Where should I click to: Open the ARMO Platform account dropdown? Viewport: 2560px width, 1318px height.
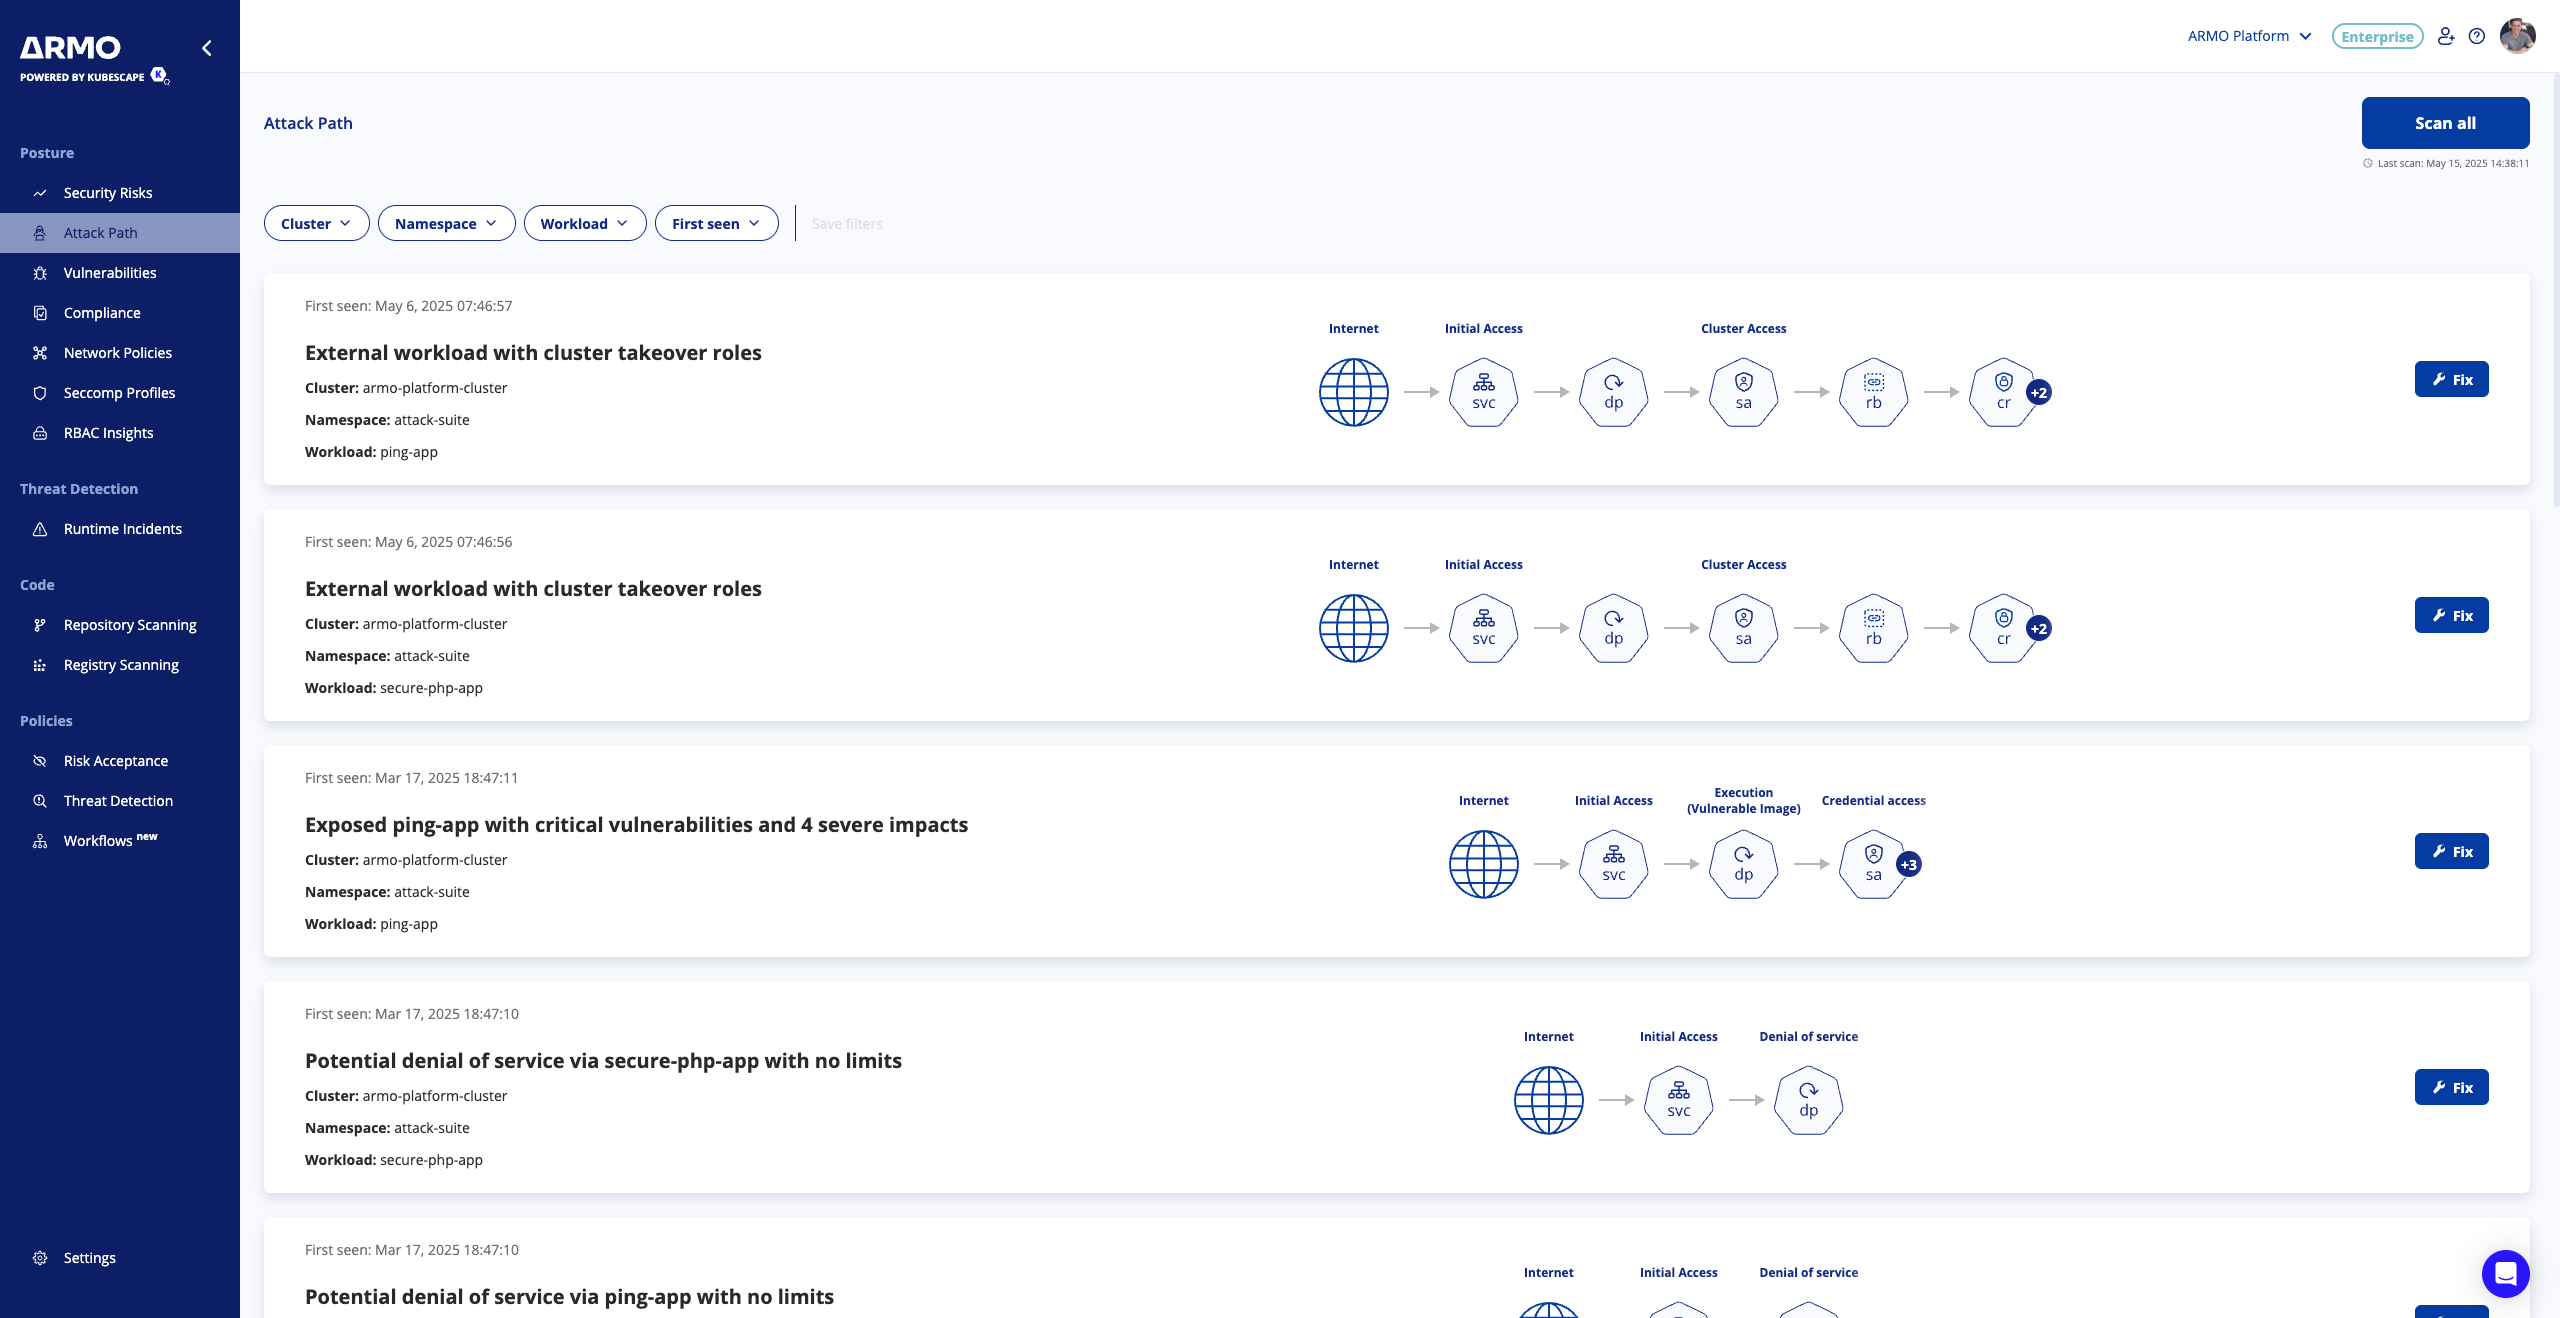click(x=2249, y=36)
